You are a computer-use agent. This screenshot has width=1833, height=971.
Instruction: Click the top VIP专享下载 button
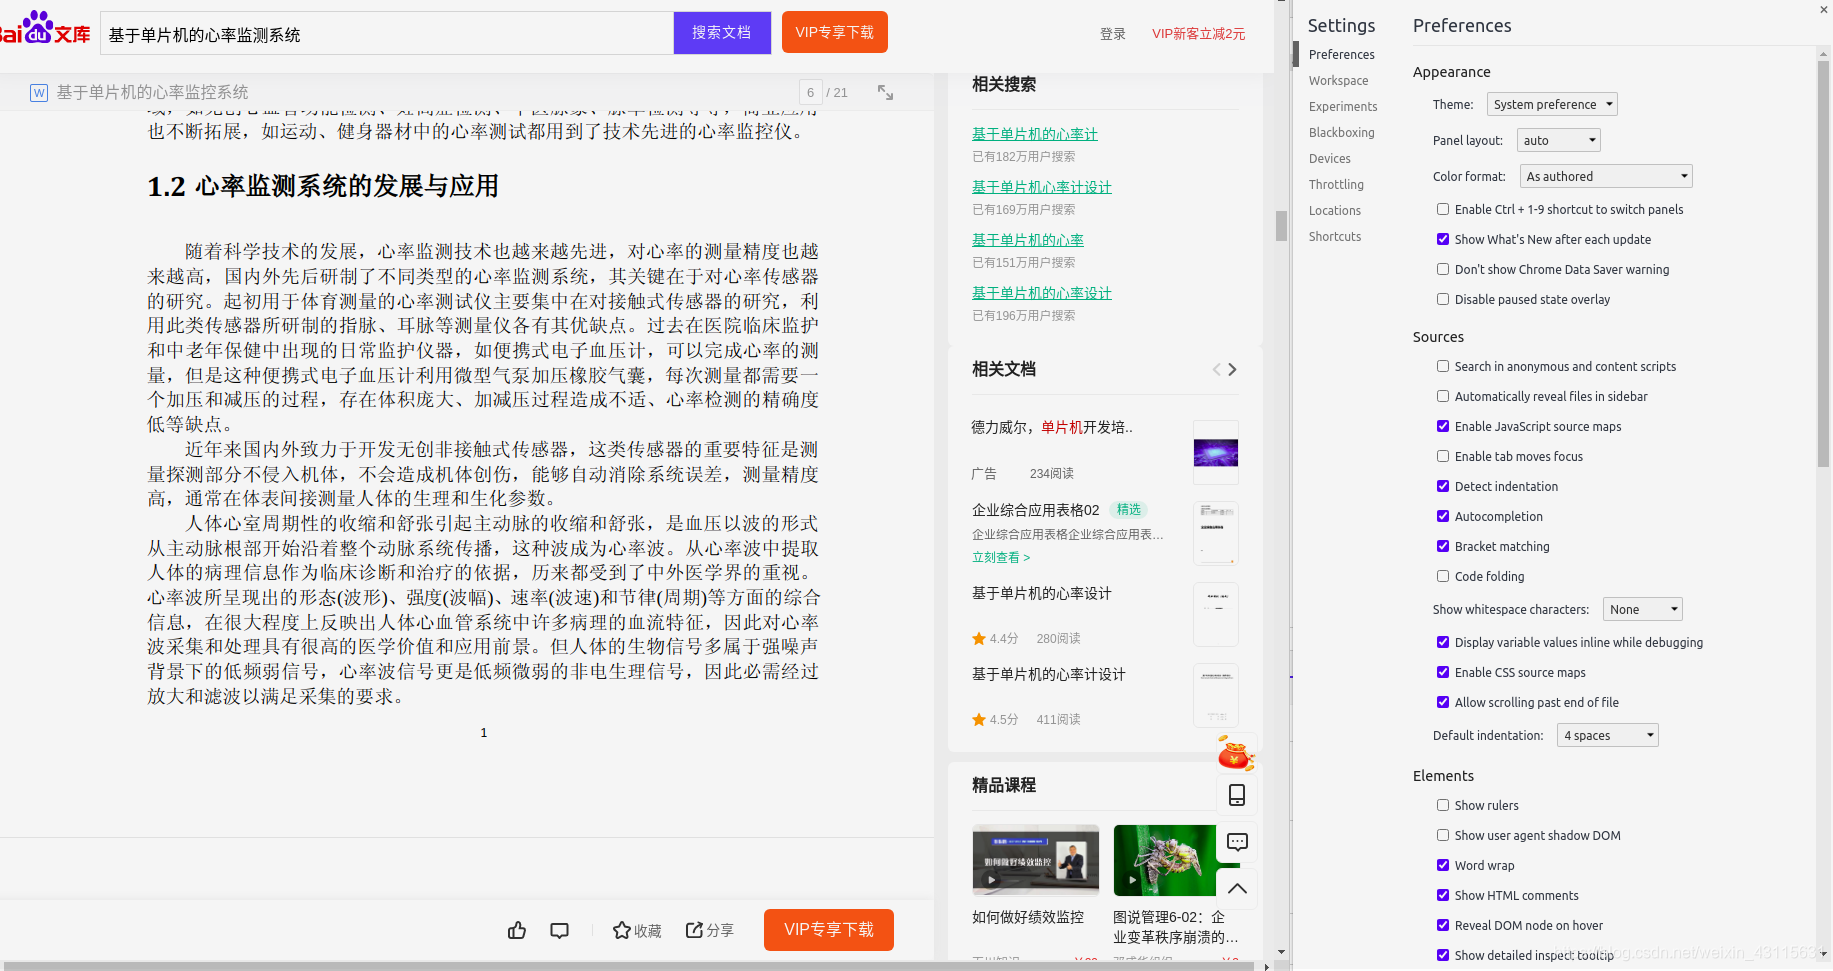(834, 32)
